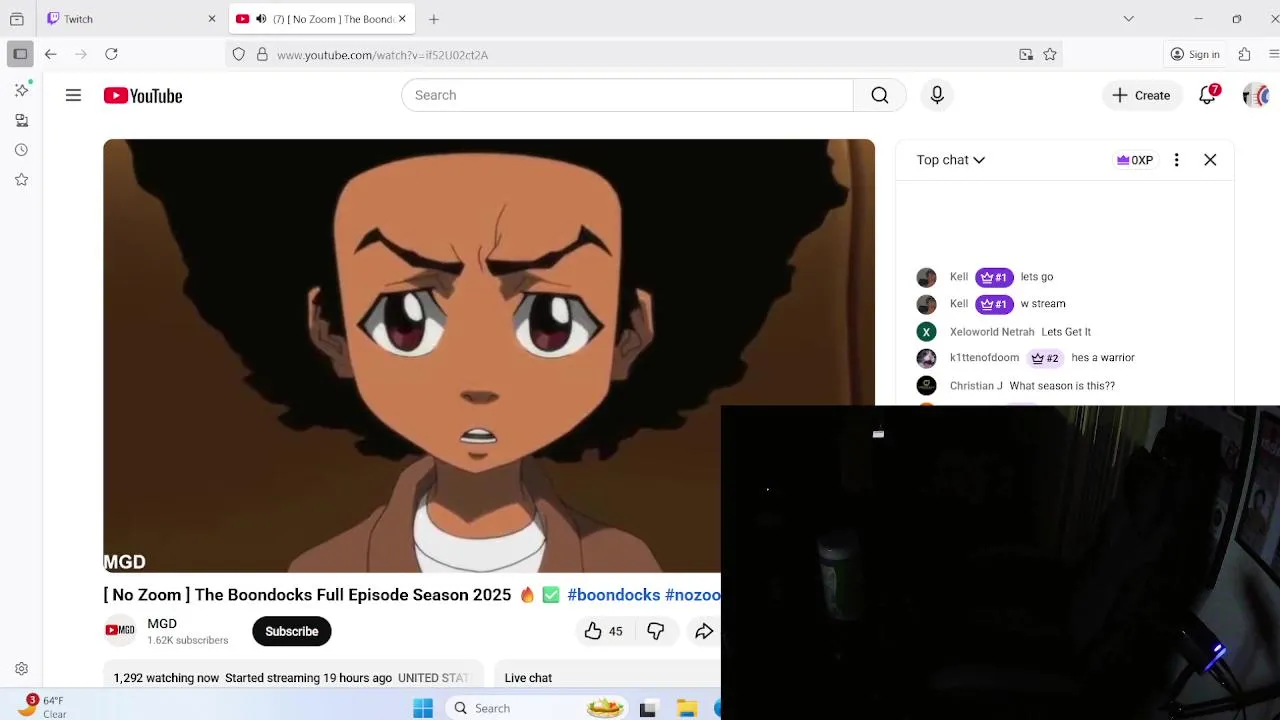Open AI chatbot sparkle sidebar icon
This screenshot has height=720, width=1280.
21,90
